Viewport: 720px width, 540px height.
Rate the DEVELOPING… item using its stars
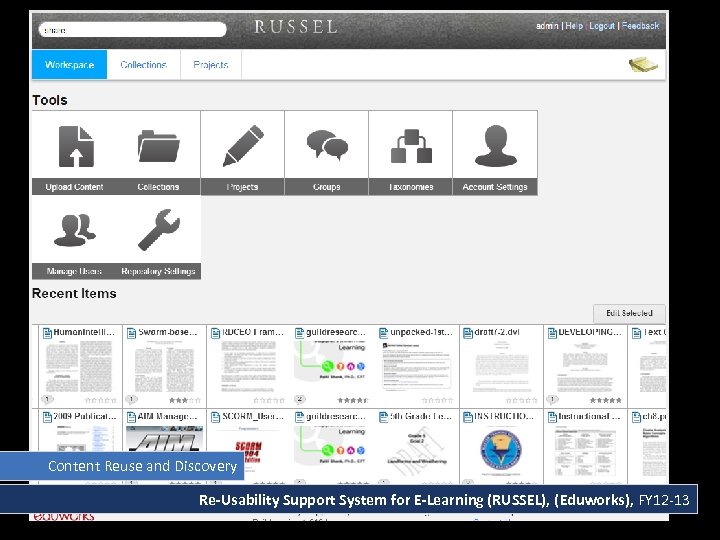[x=606, y=400]
